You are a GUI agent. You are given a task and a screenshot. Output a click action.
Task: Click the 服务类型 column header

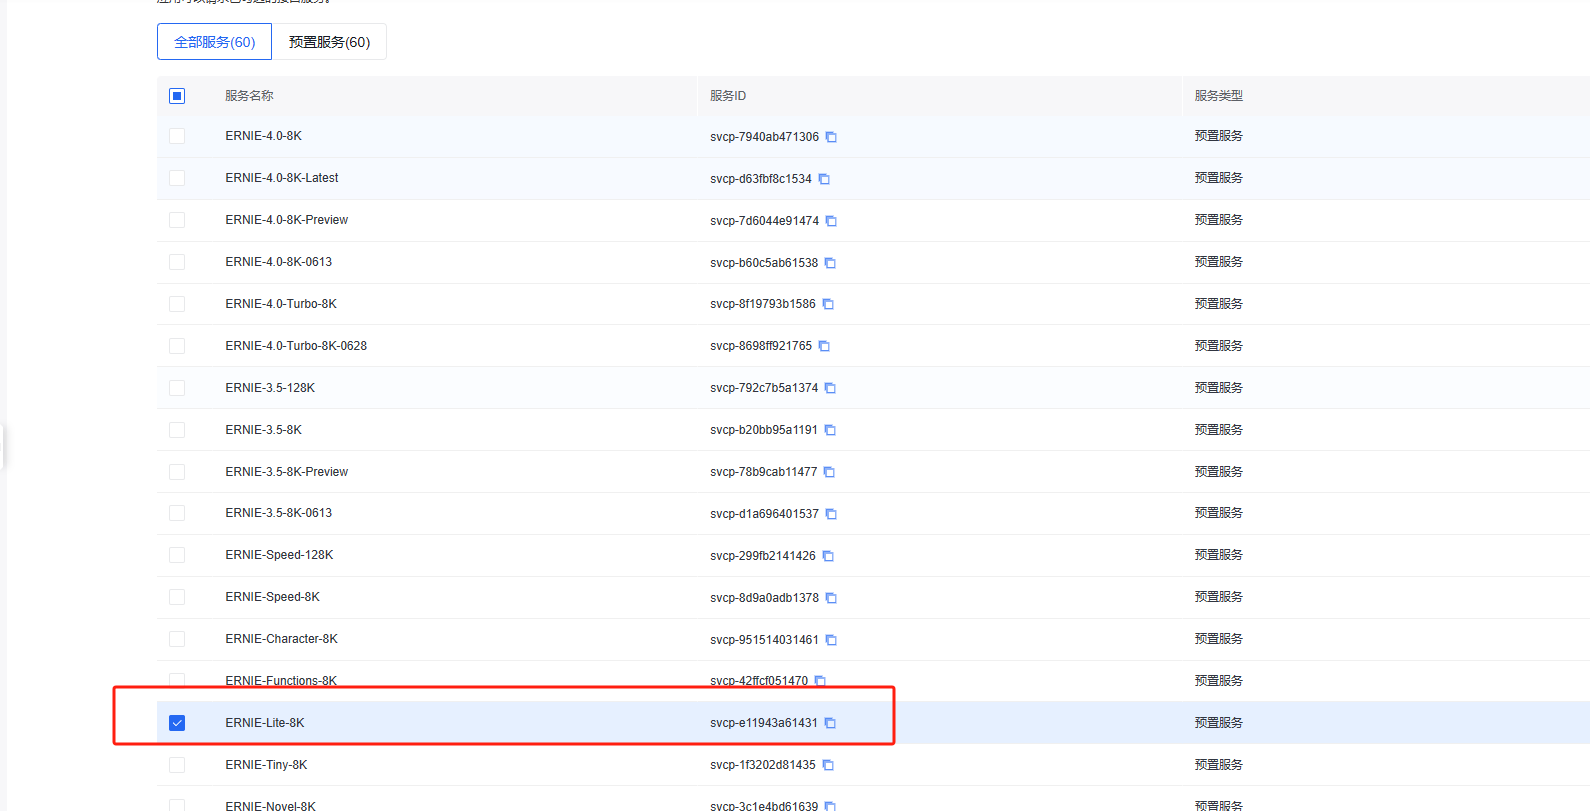pos(1218,96)
